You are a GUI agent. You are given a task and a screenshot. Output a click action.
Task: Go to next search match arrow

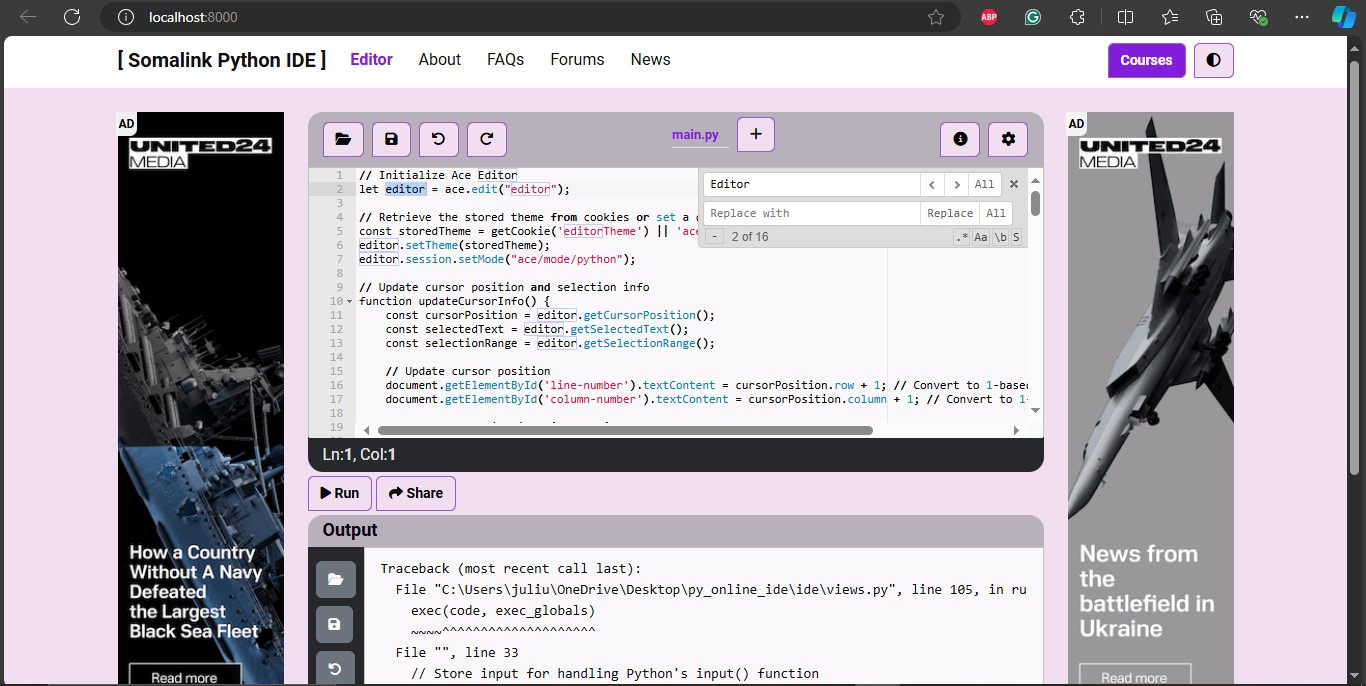coord(957,184)
